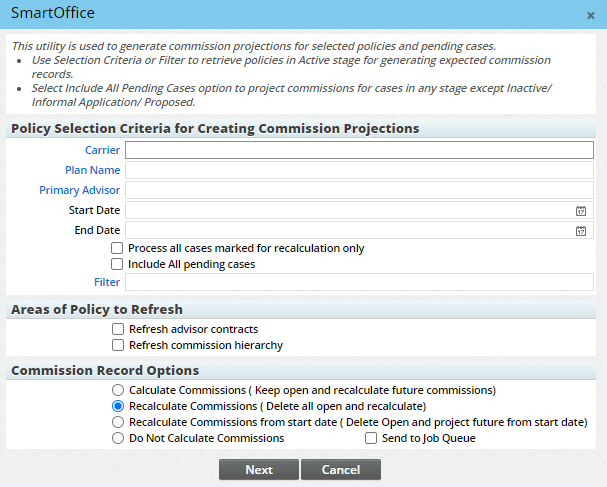Select Recalculate Commissions delete all open option
The width and height of the screenshot is (607, 487).
tap(118, 406)
